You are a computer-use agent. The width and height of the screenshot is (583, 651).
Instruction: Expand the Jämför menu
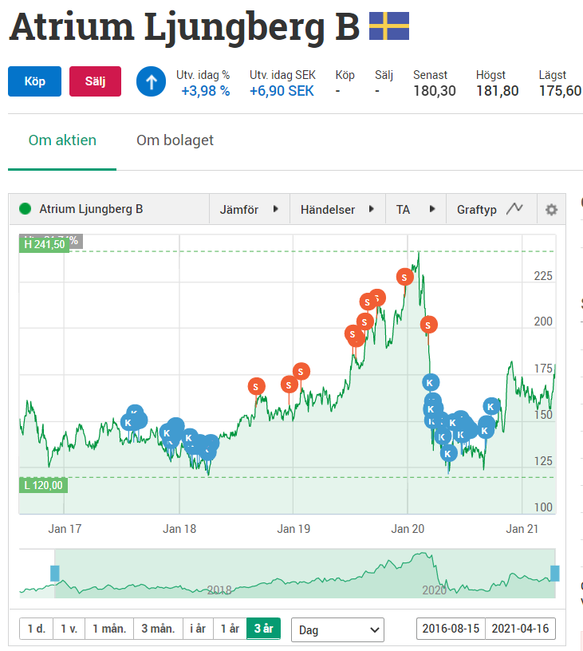tap(249, 209)
